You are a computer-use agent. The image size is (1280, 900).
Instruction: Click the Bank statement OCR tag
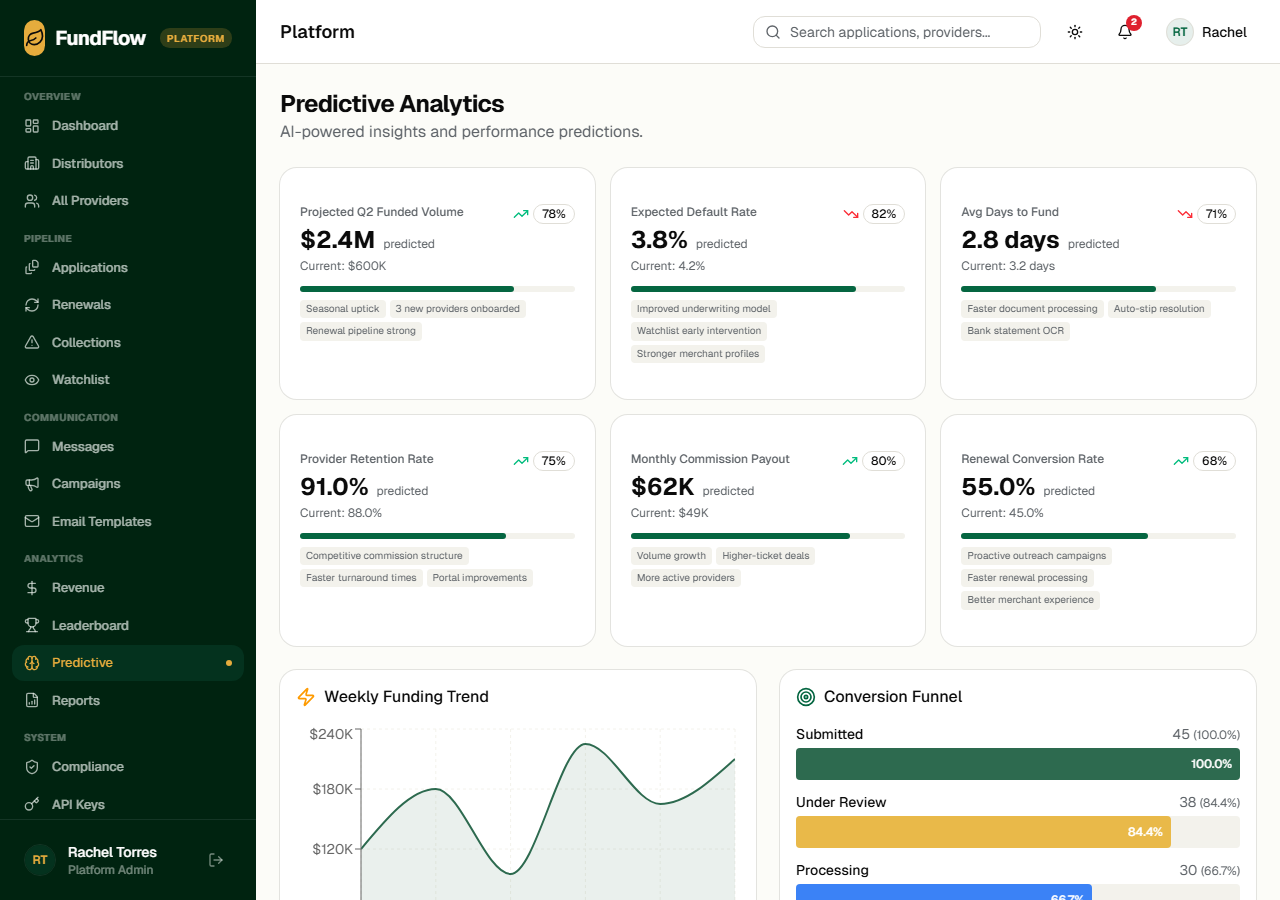click(x=1016, y=331)
